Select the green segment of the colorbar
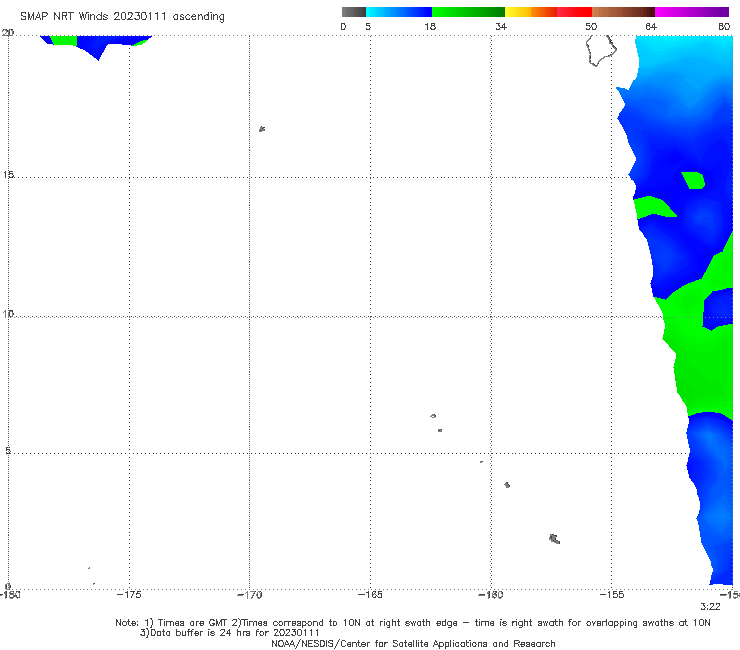The image size is (740, 650). pyautogui.click(x=468, y=12)
